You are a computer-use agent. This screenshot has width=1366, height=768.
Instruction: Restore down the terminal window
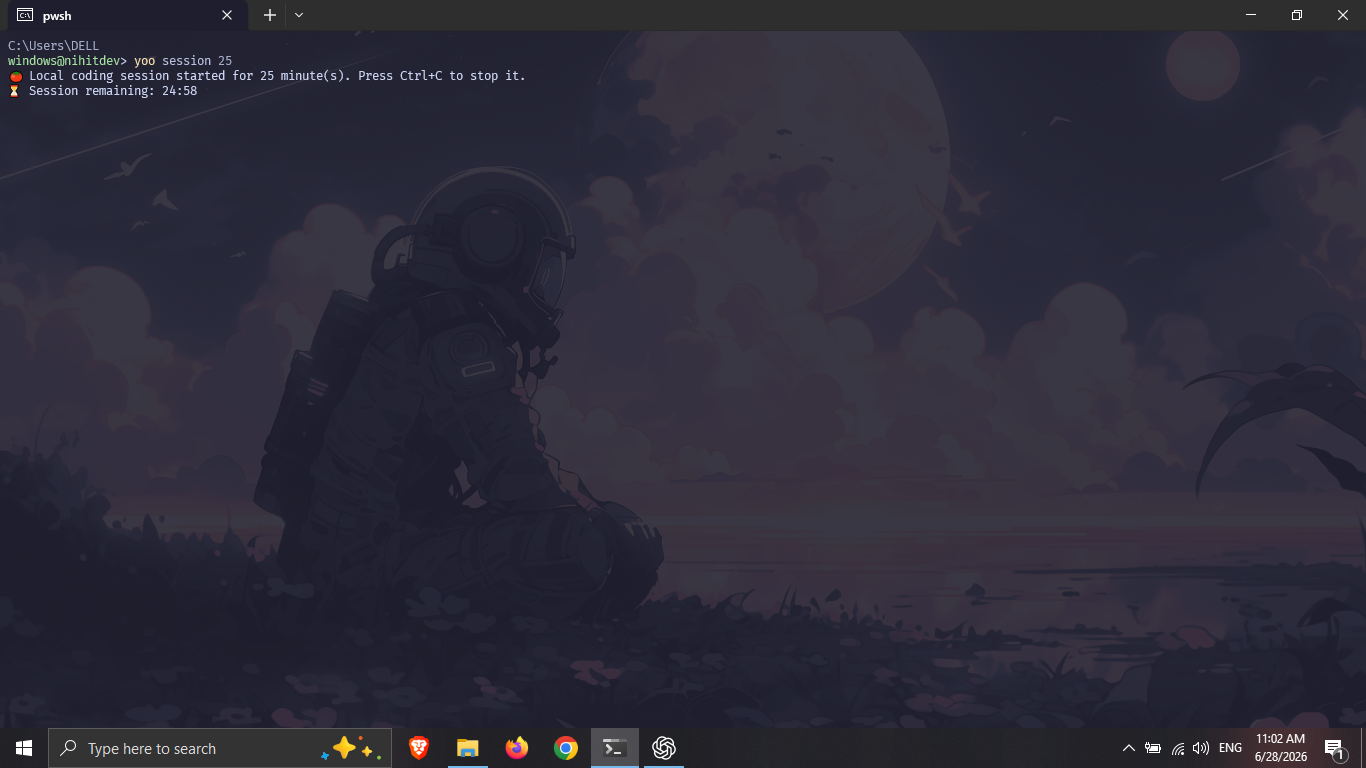point(1297,15)
